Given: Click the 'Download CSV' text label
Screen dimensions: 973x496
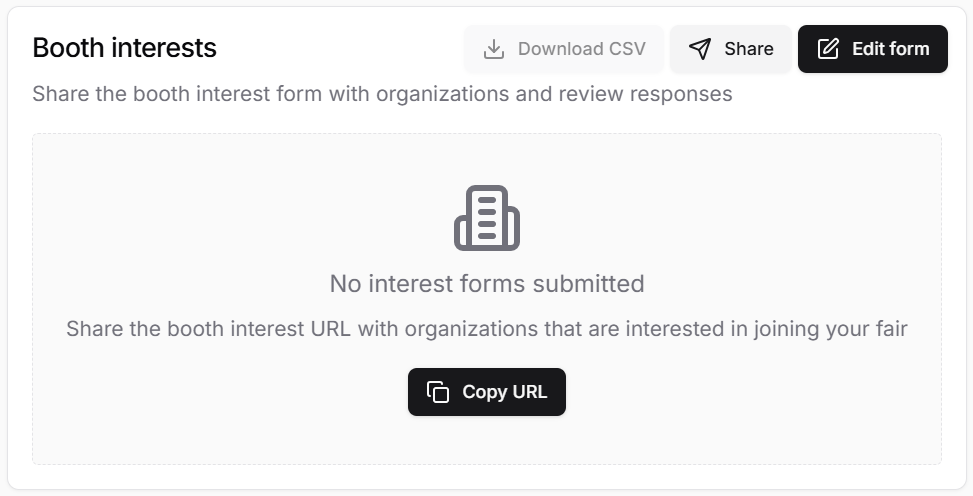Looking at the screenshot, I should (x=581, y=49).
